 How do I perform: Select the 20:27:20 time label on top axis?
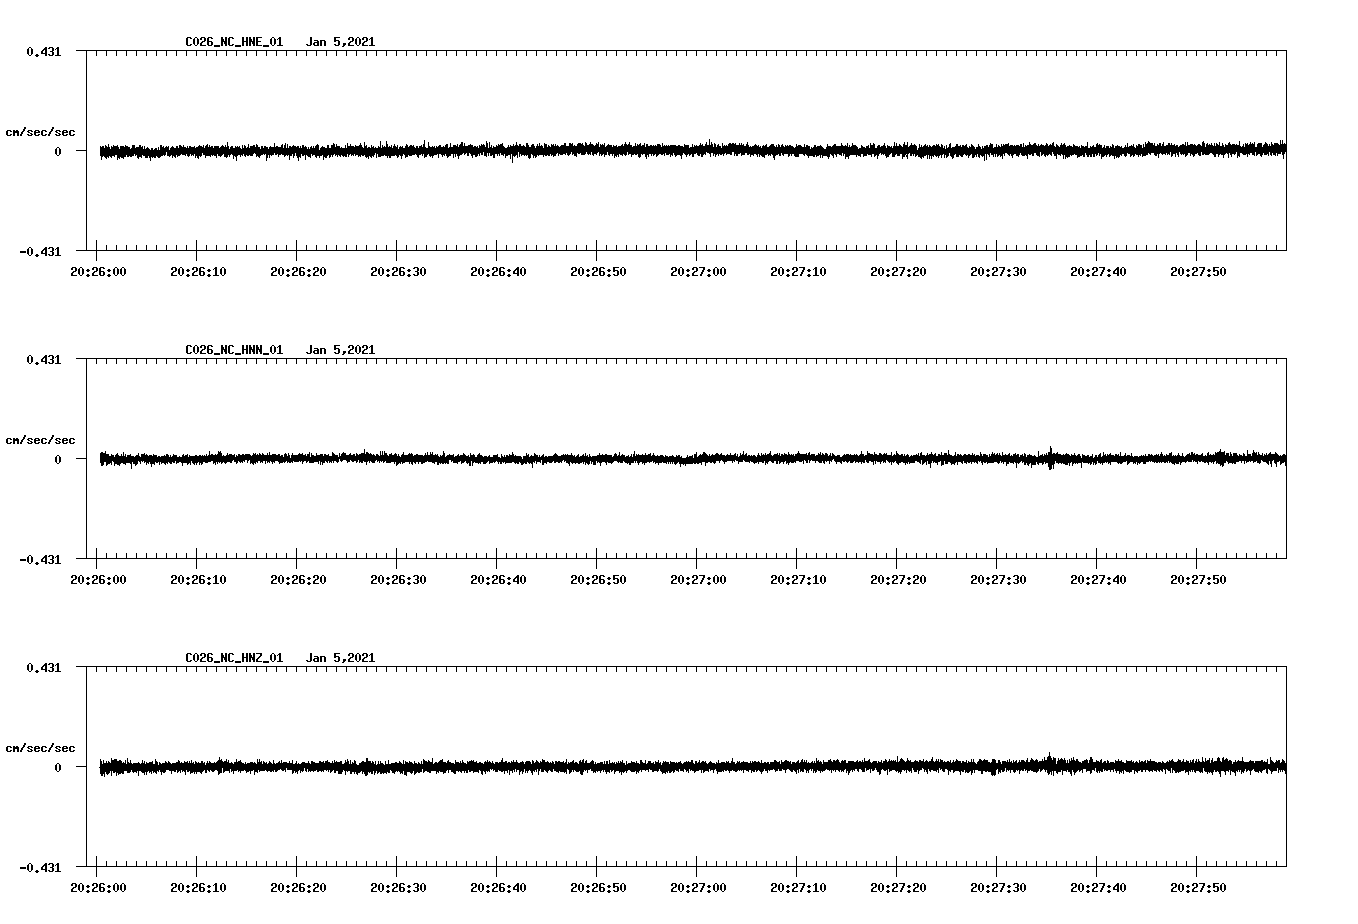tap(899, 270)
